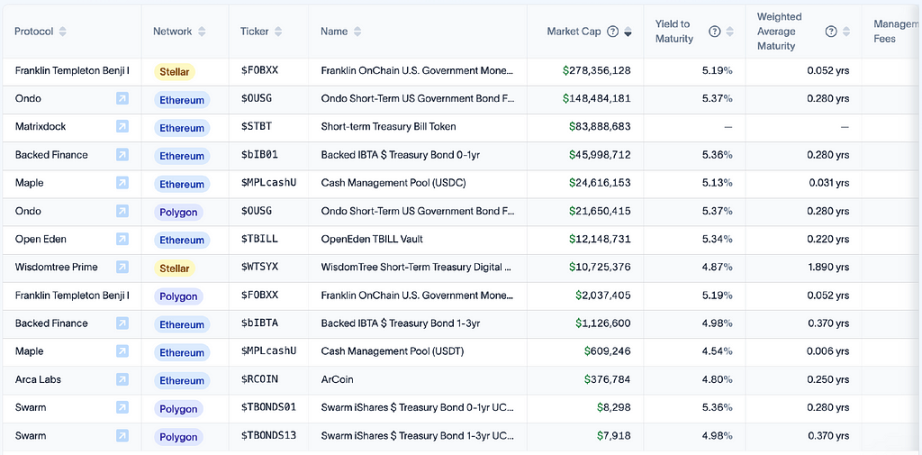Click Matrixdock protocol name

tap(40, 126)
